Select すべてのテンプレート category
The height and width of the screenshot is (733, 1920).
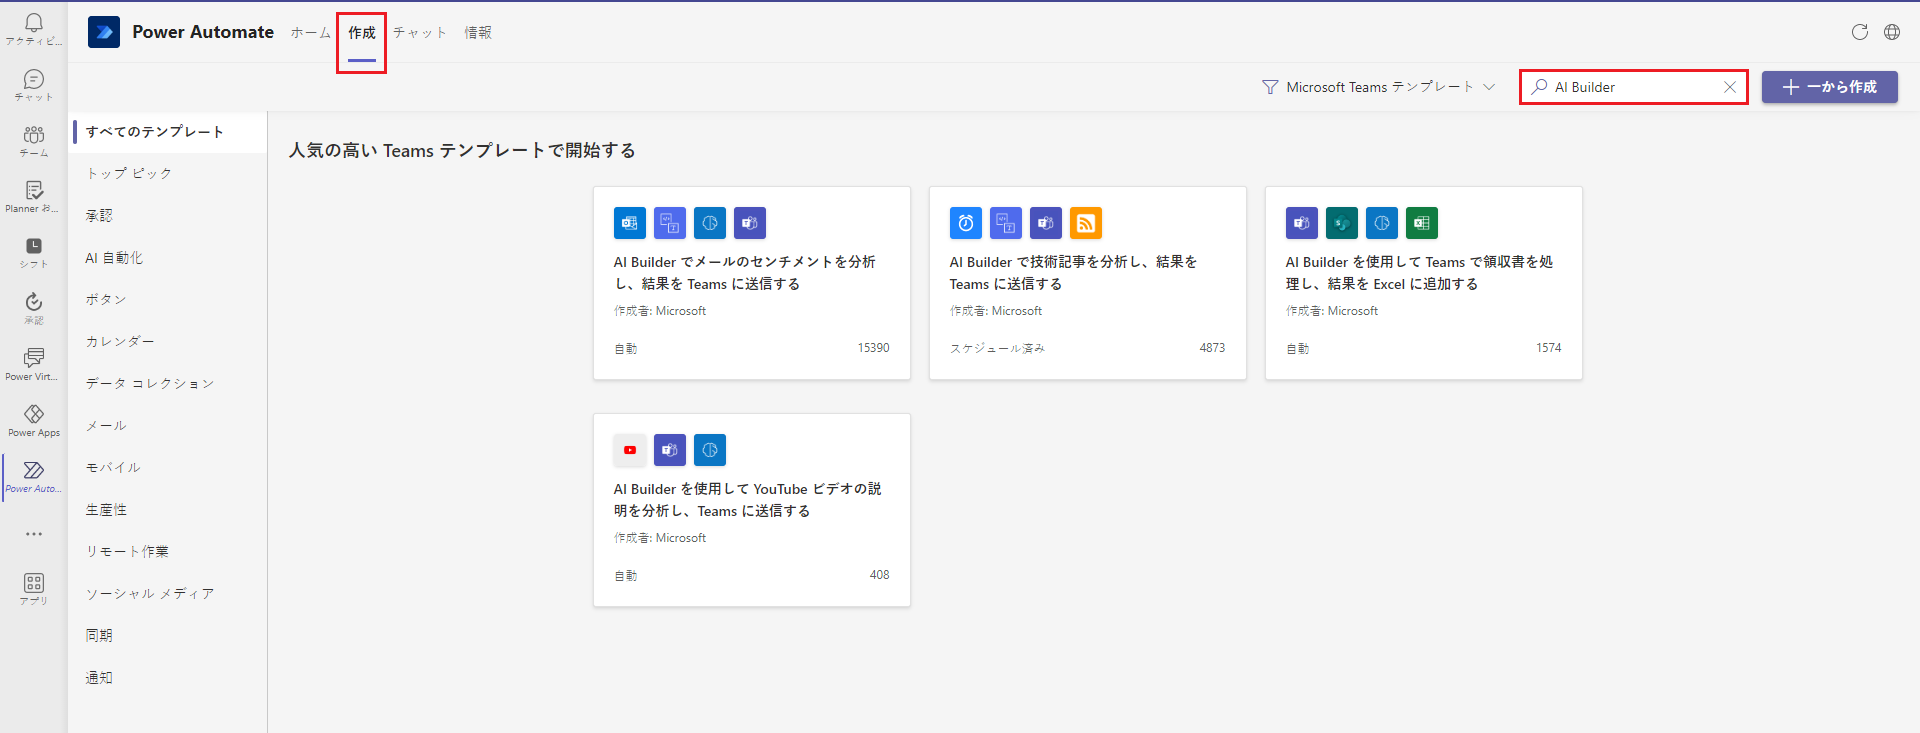coord(168,132)
